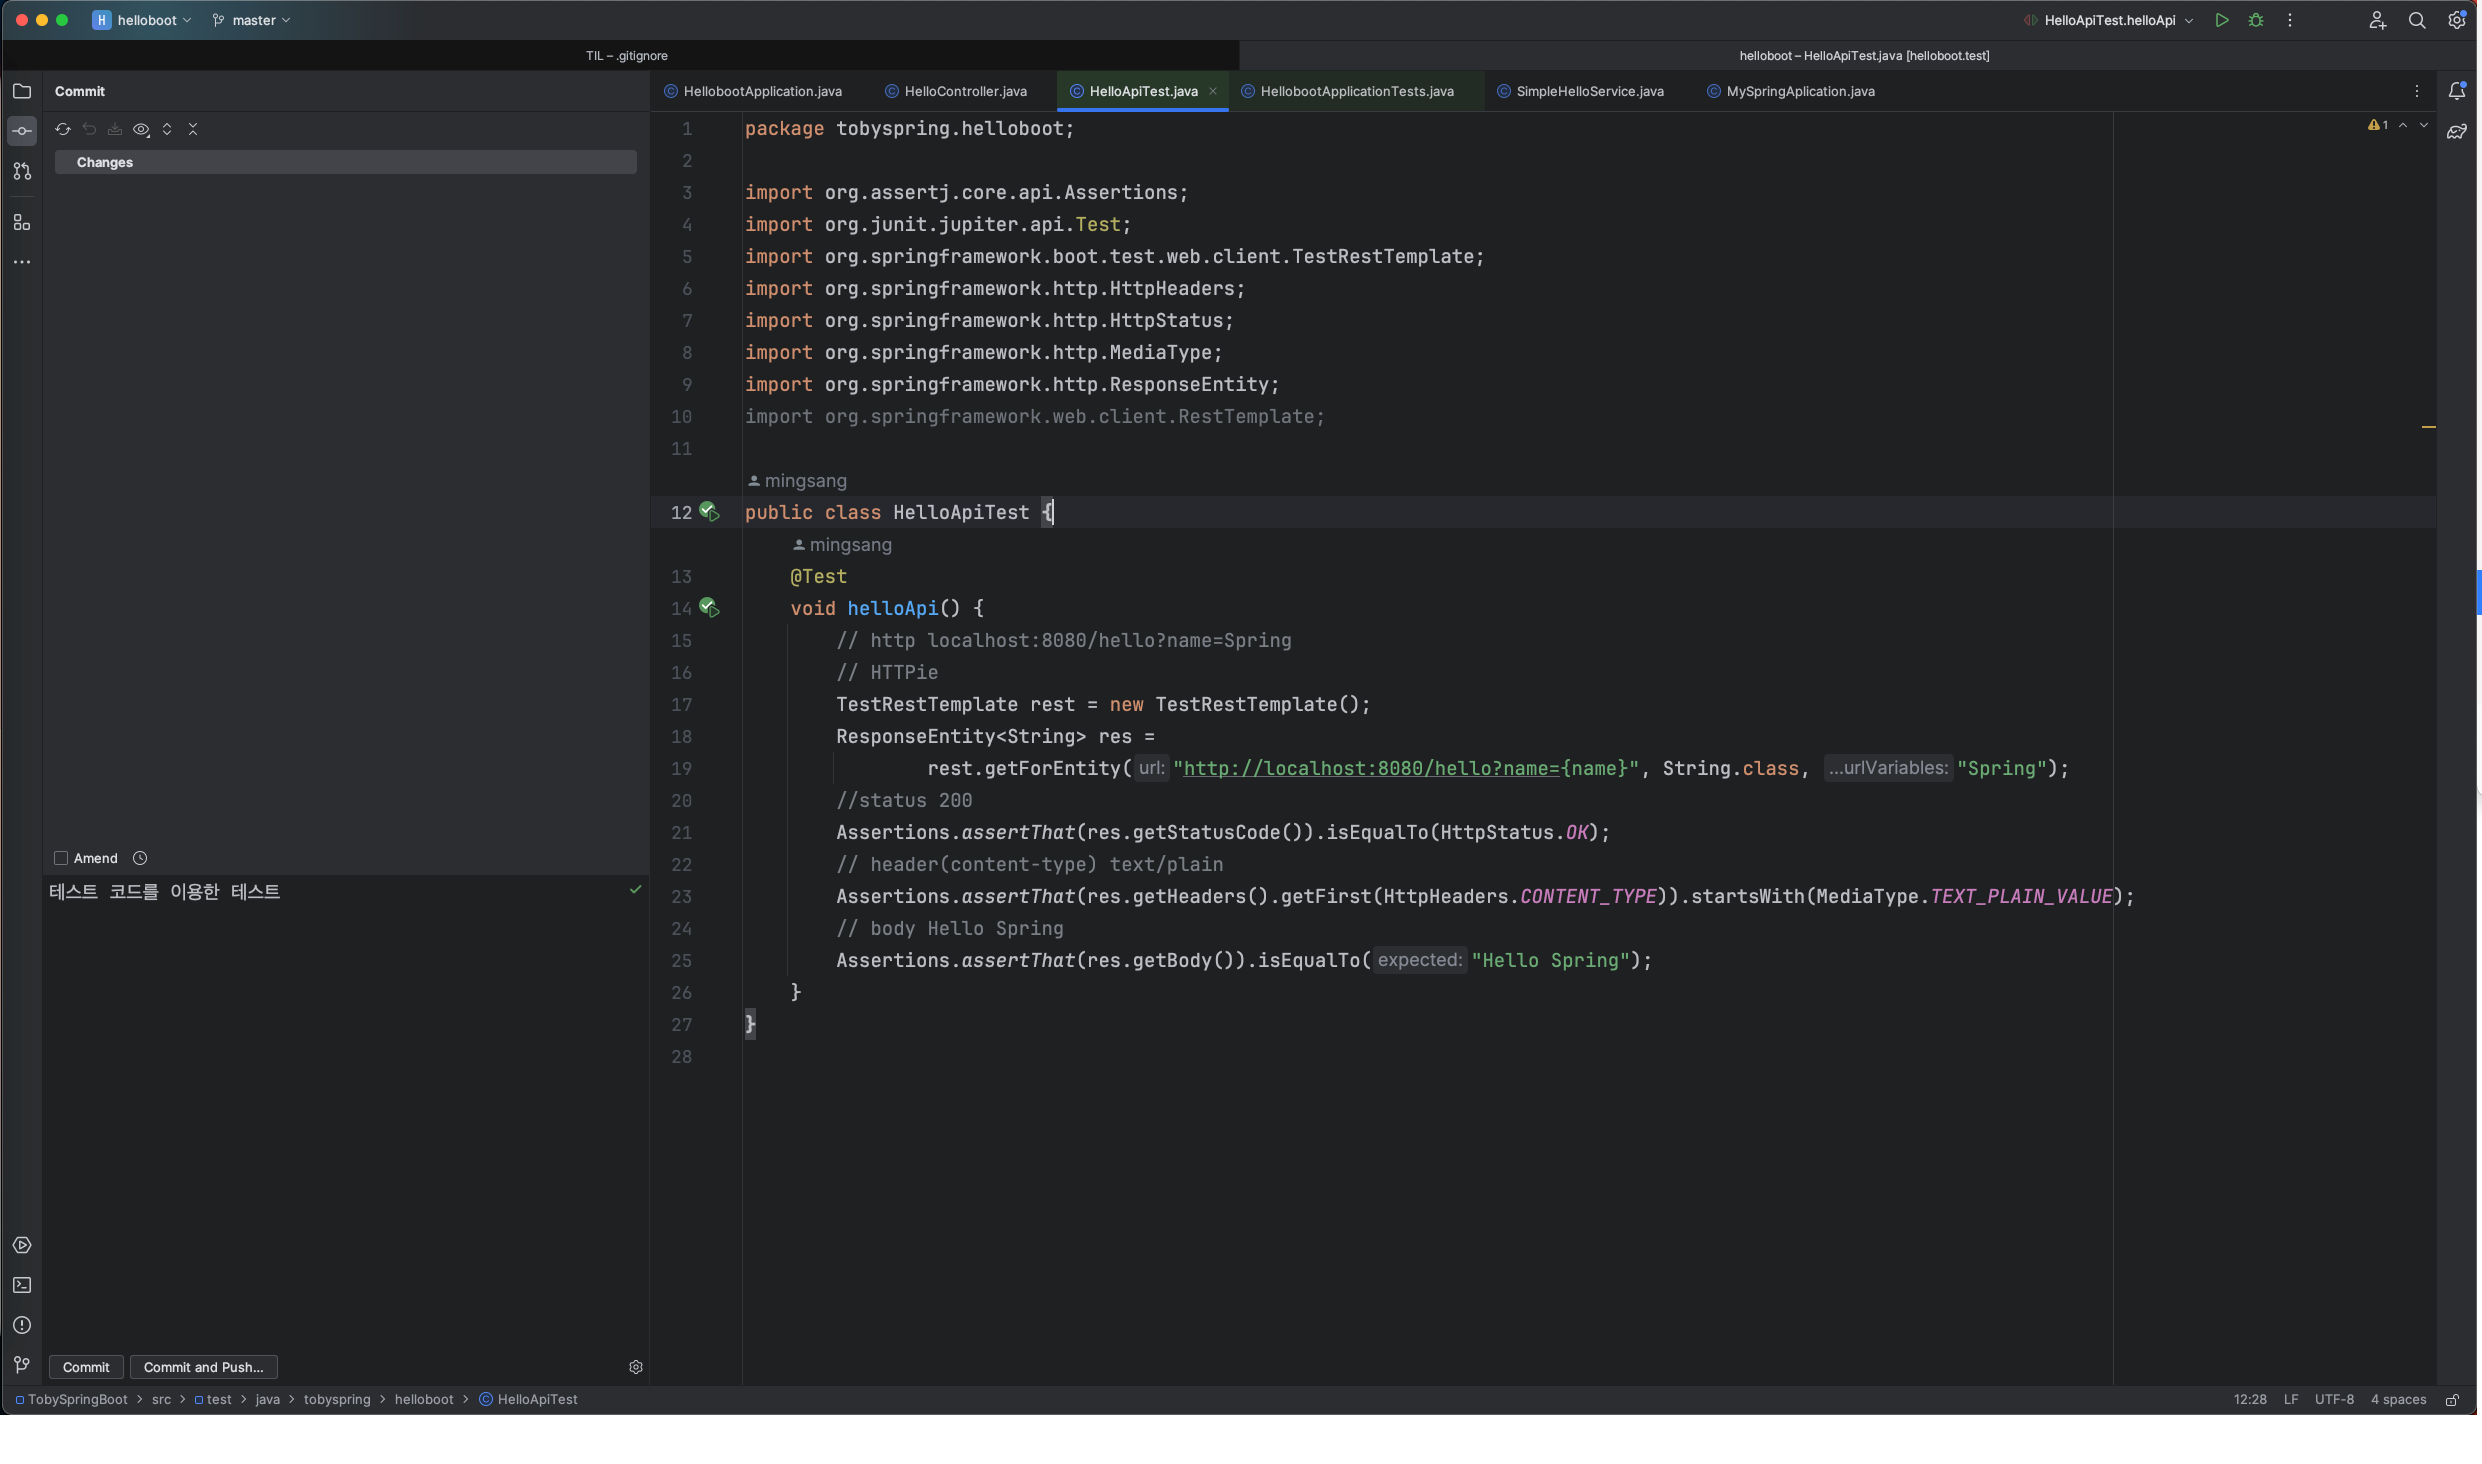Debug HelloApiTest.helloApi with the bug icon

2256,20
